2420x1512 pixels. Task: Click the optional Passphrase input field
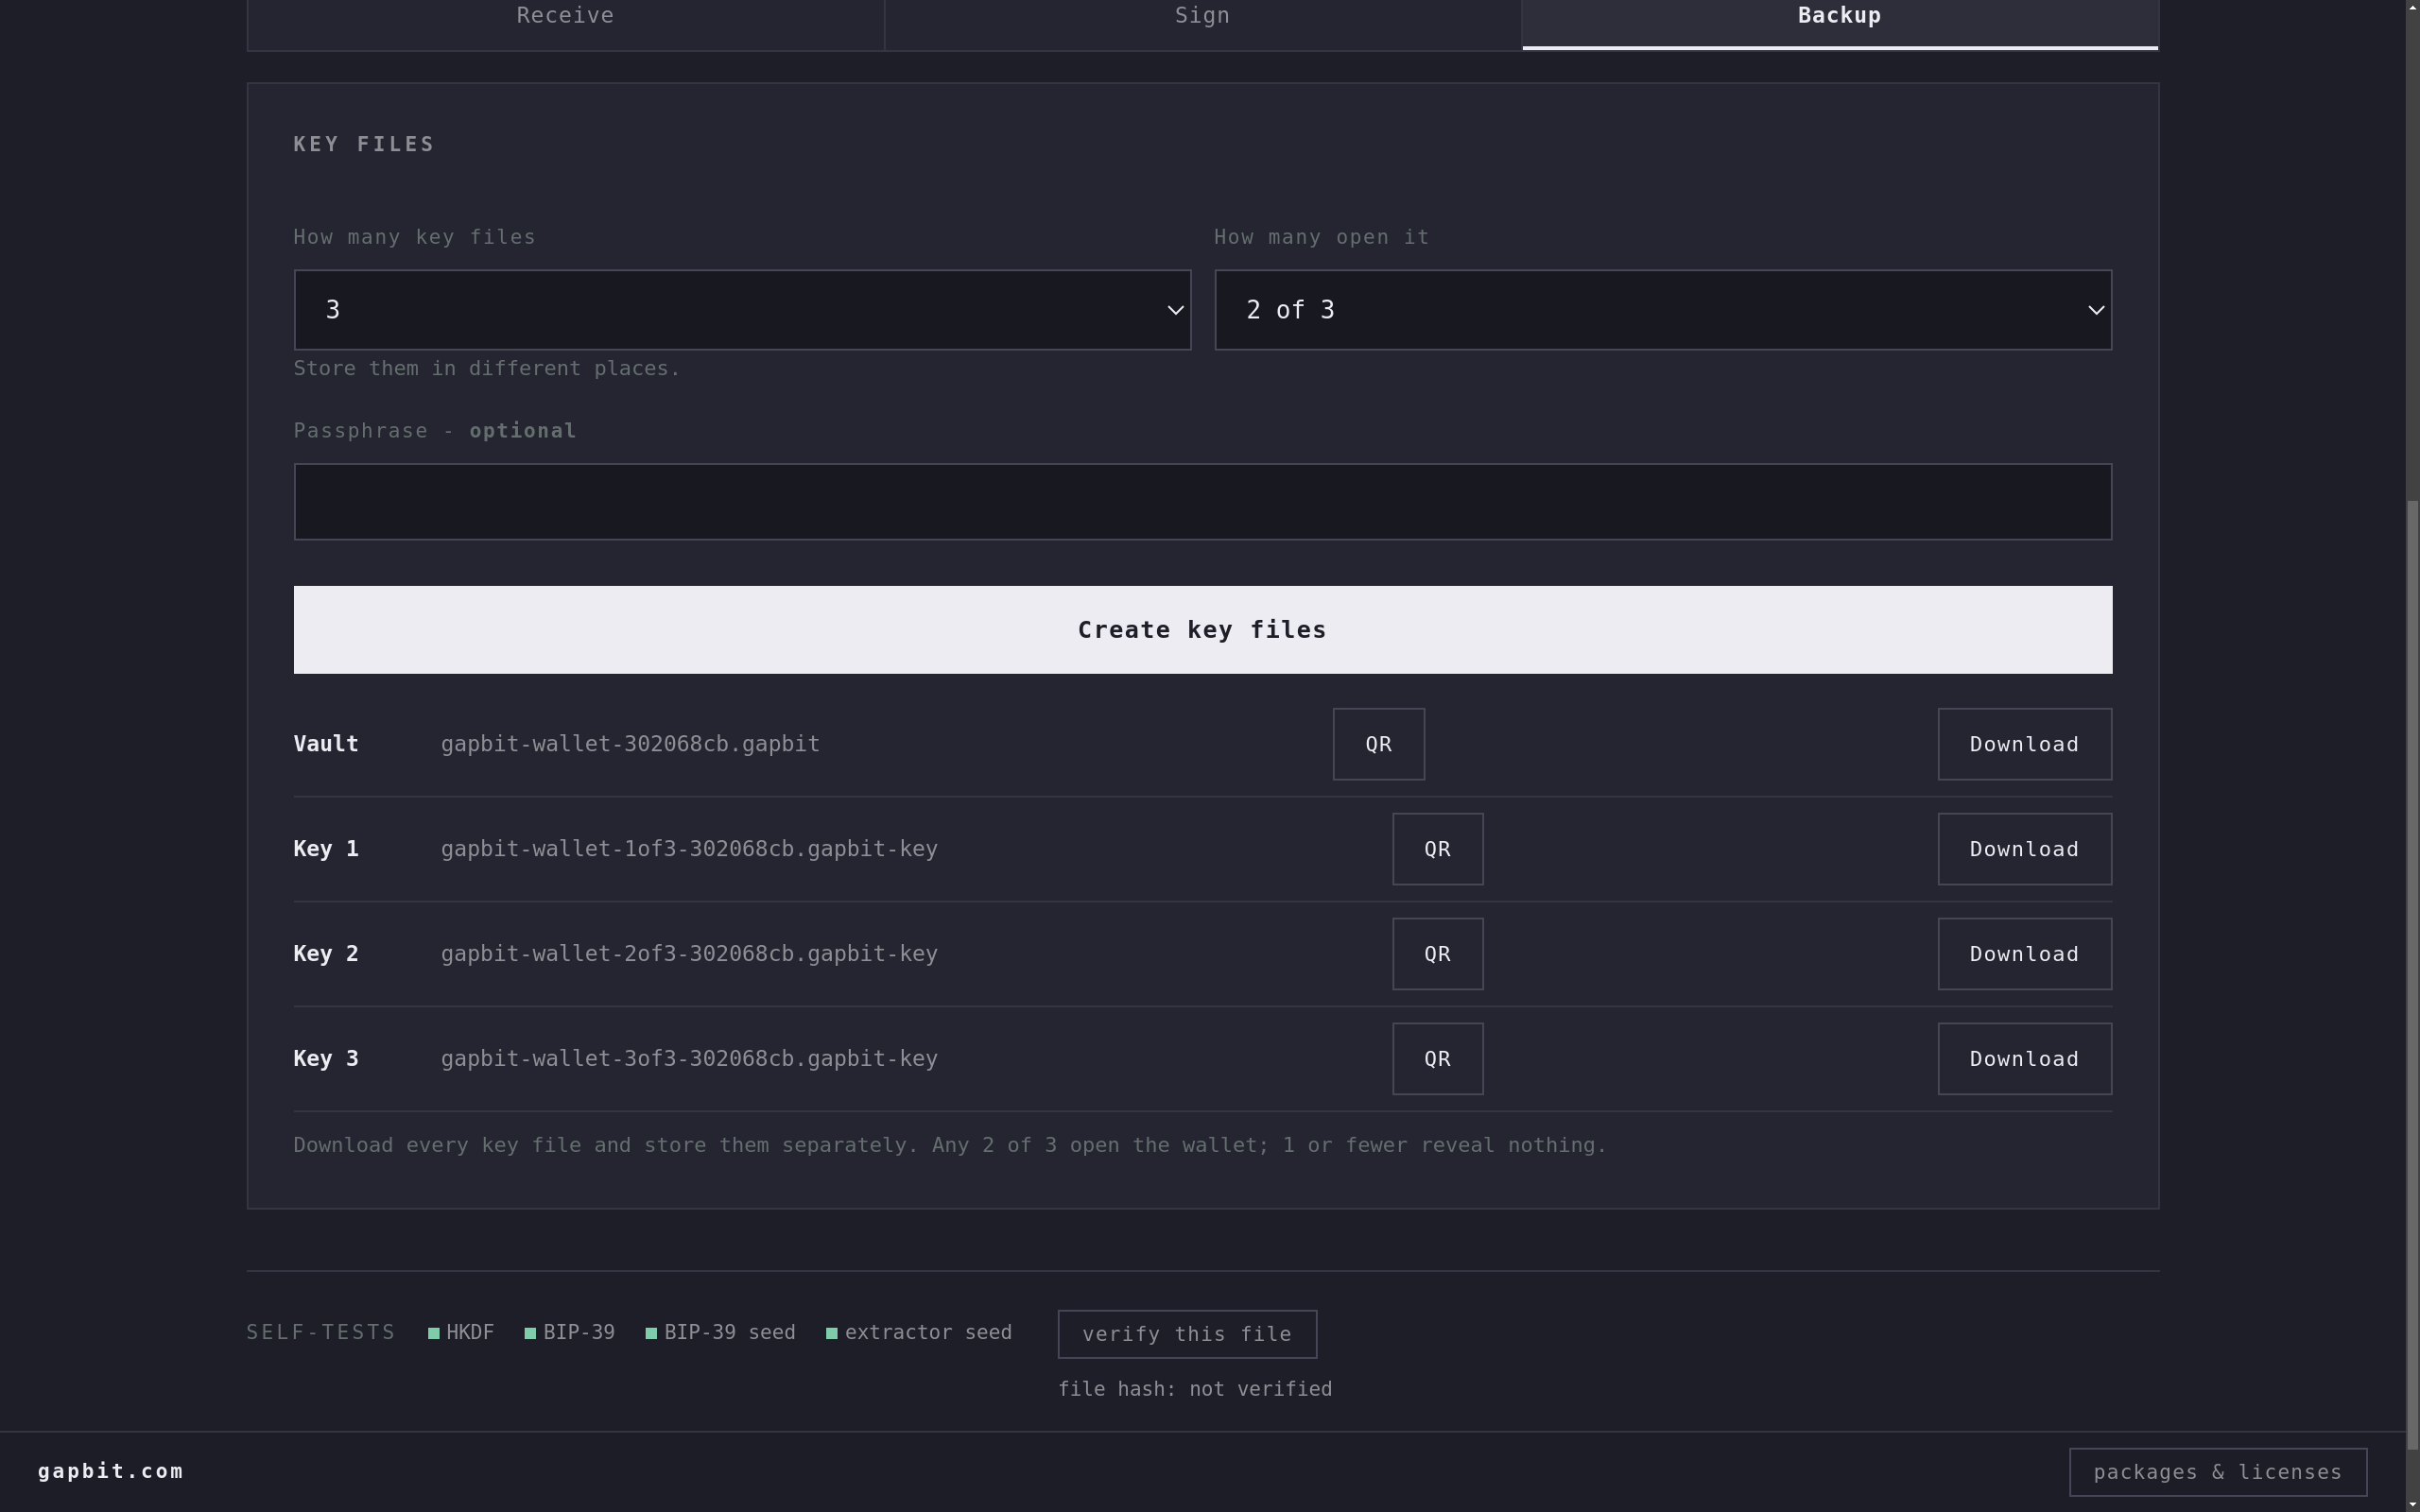click(x=1202, y=502)
